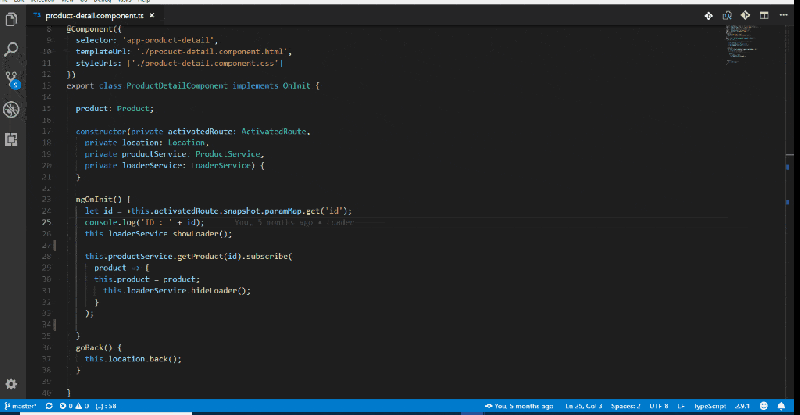Click 'this.loaderService.hideLoader();' on line 31
Image resolution: width=800 pixels, height=415 pixels.
pos(177,290)
